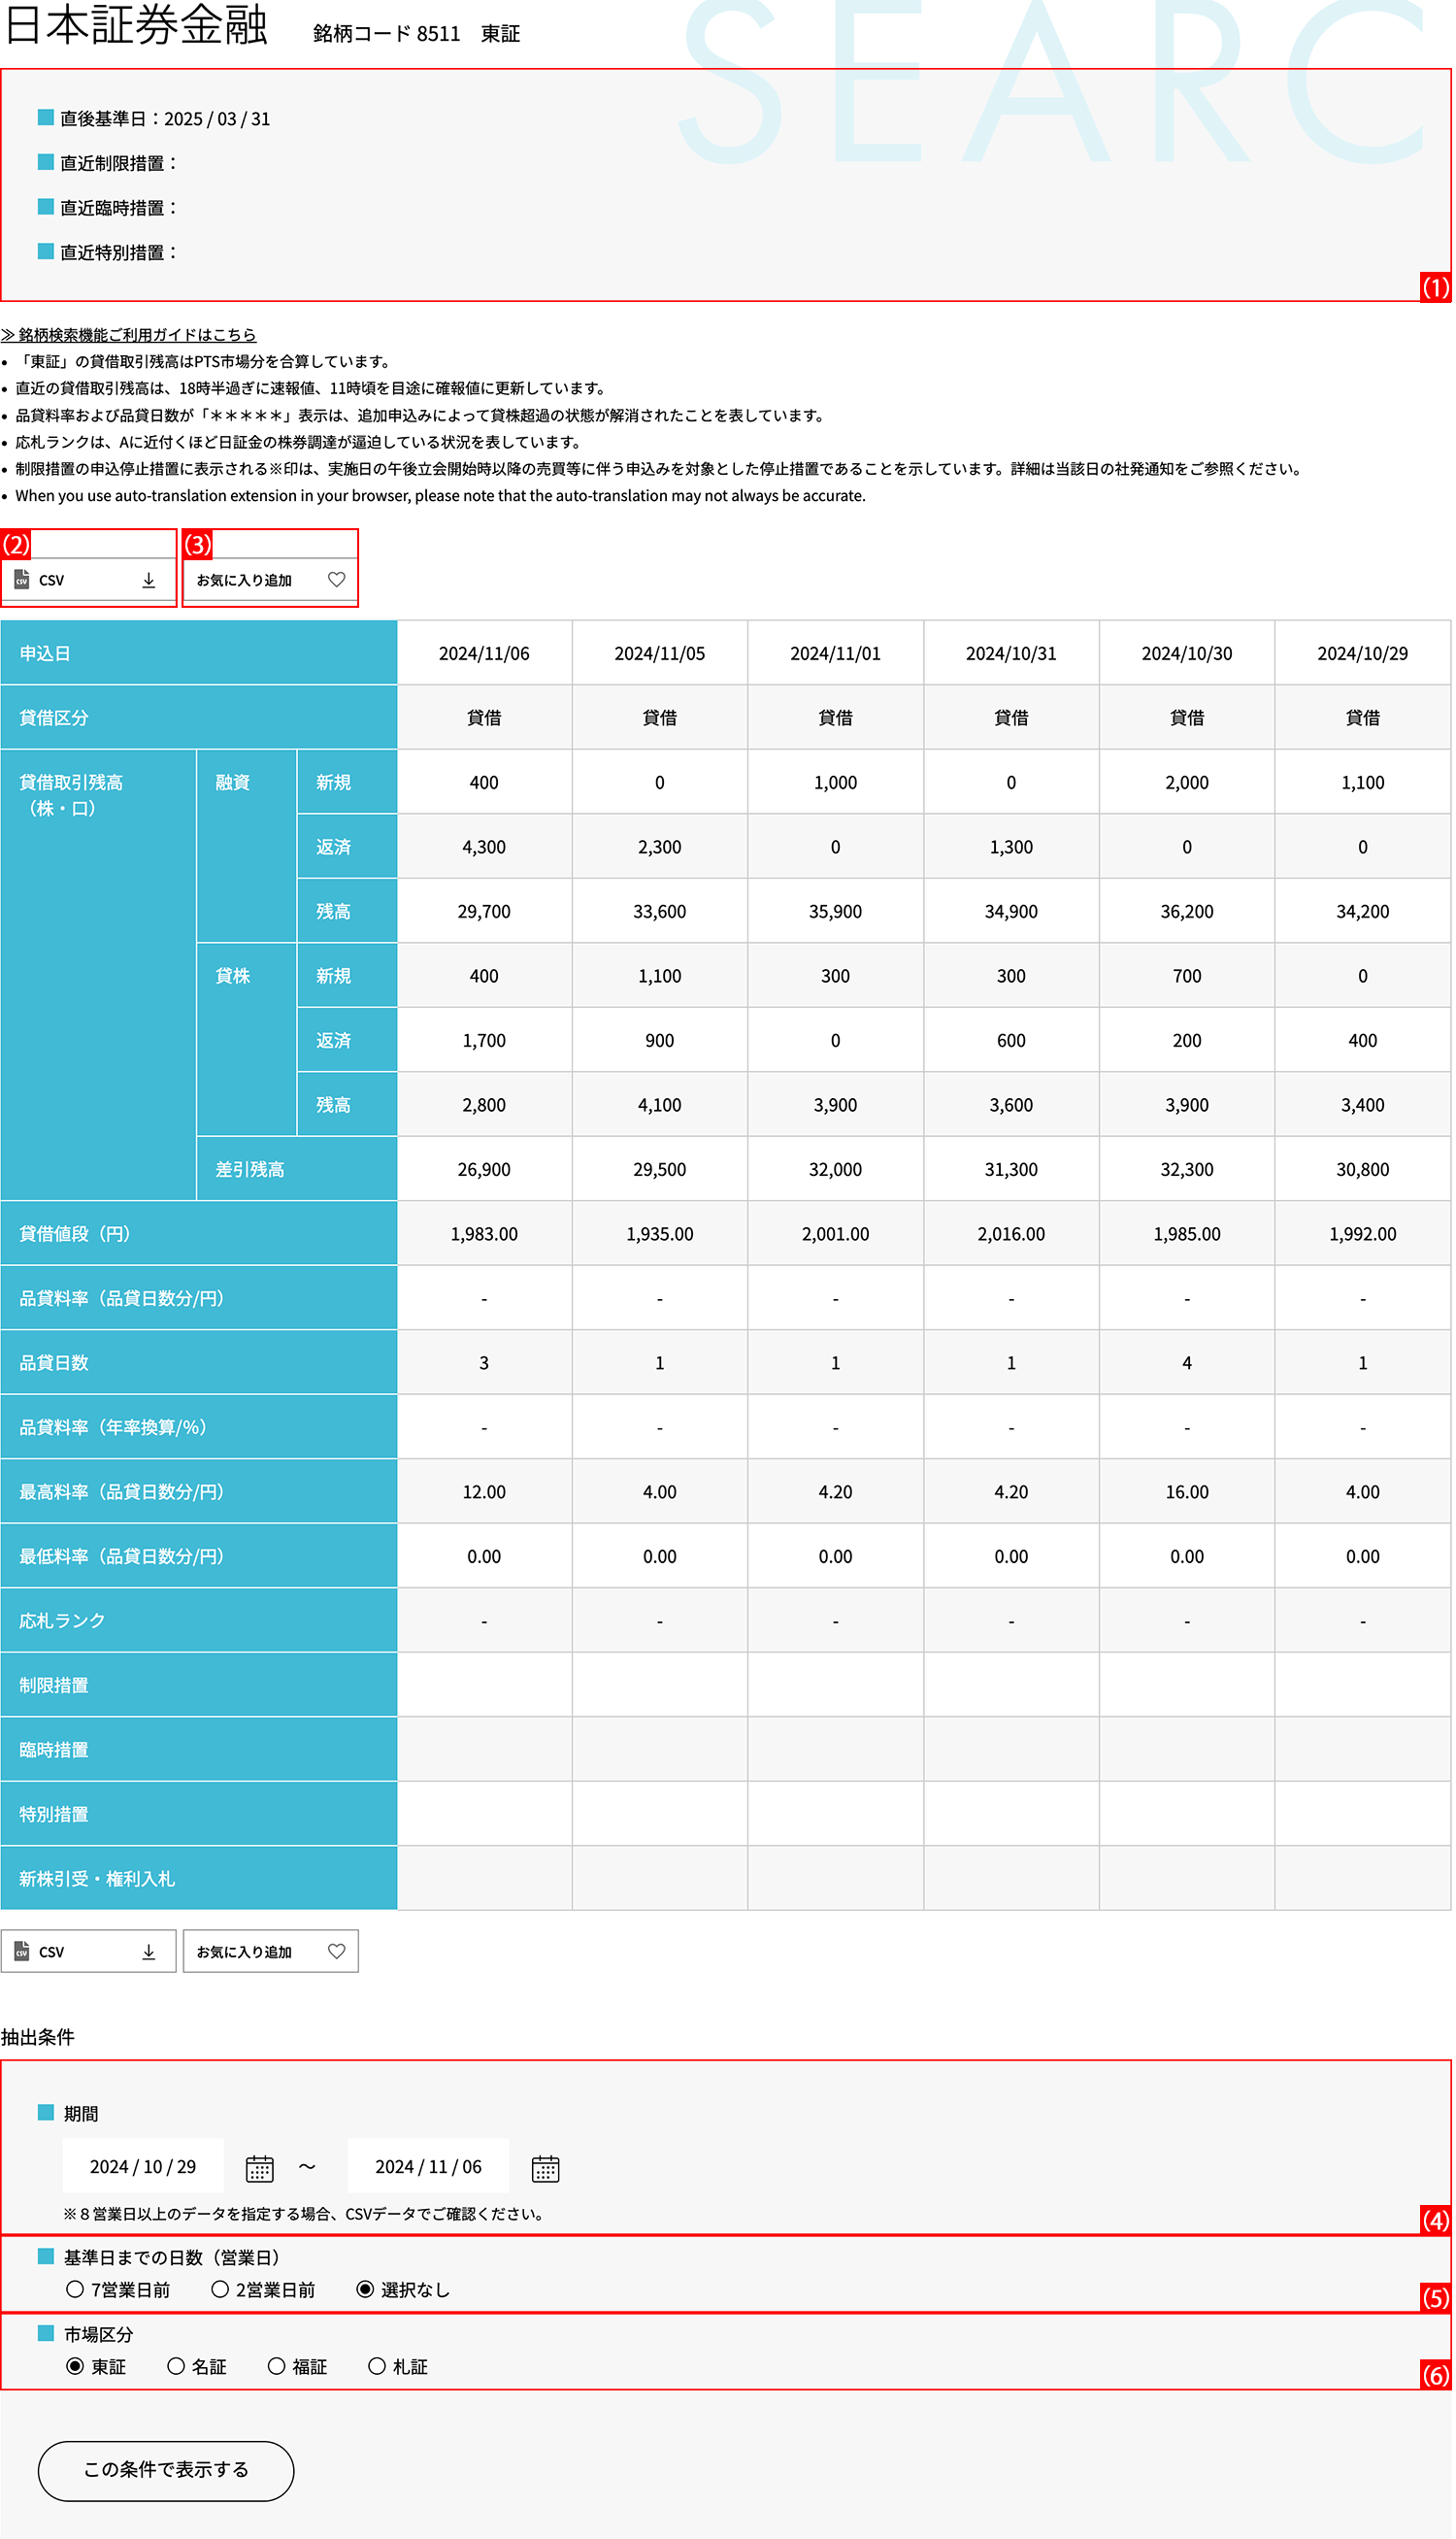The image size is (1456, 2539).
Task: Click the 制限措置 row header
Action: (199, 1685)
